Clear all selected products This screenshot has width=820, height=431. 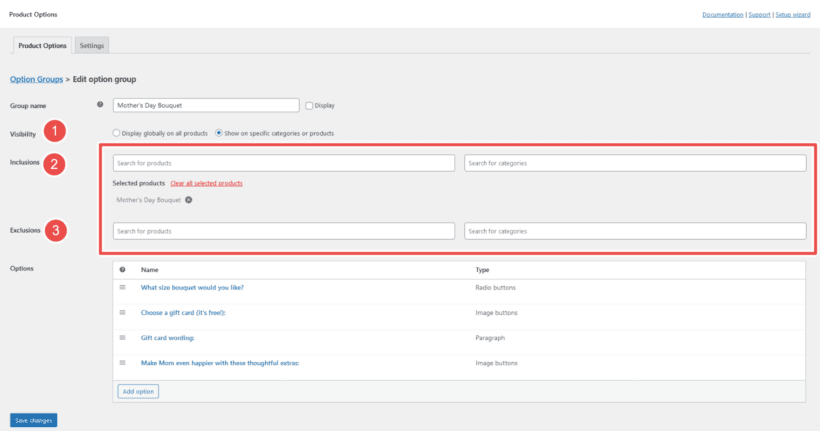(x=206, y=184)
